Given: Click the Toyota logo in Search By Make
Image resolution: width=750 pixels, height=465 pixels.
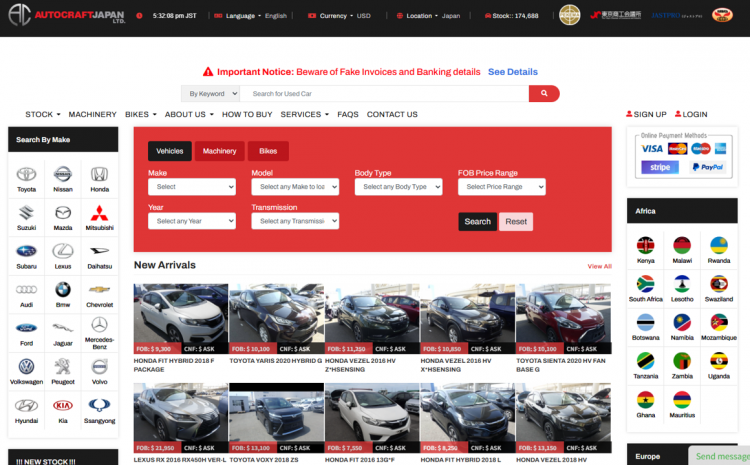Looking at the screenshot, I should 26,174.
